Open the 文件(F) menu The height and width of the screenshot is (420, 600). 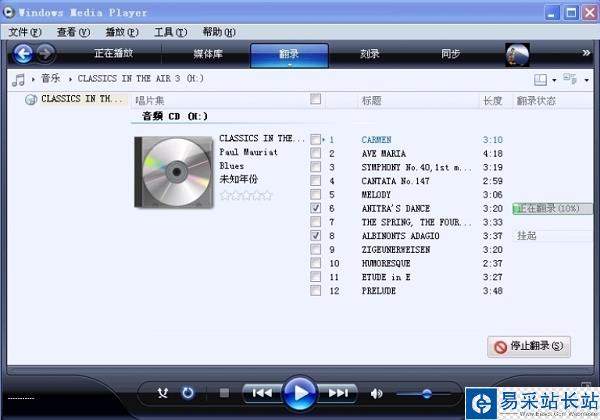pyautogui.click(x=25, y=32)
